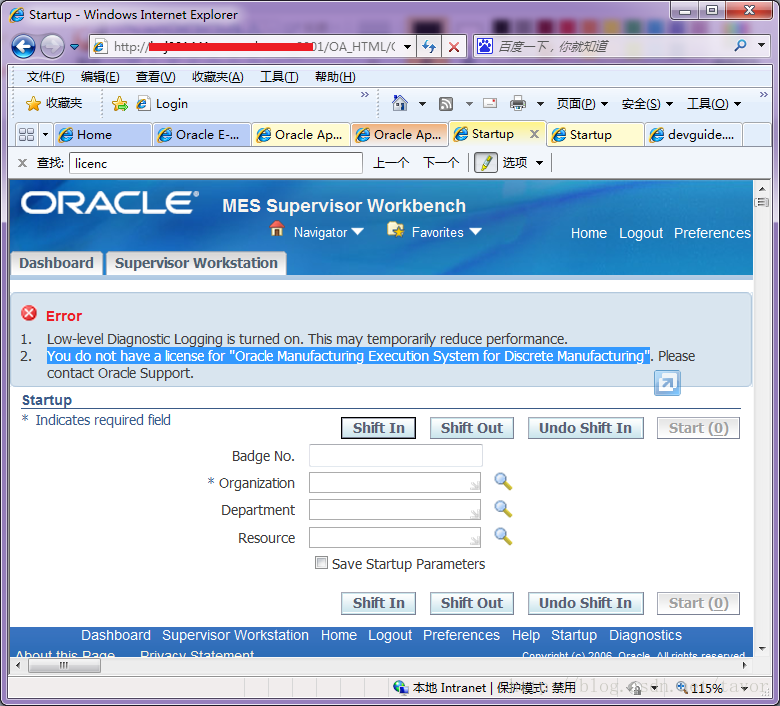Open the 页面(P) toolbar menu
Screen dimensions: 780x706
(582, 103)
